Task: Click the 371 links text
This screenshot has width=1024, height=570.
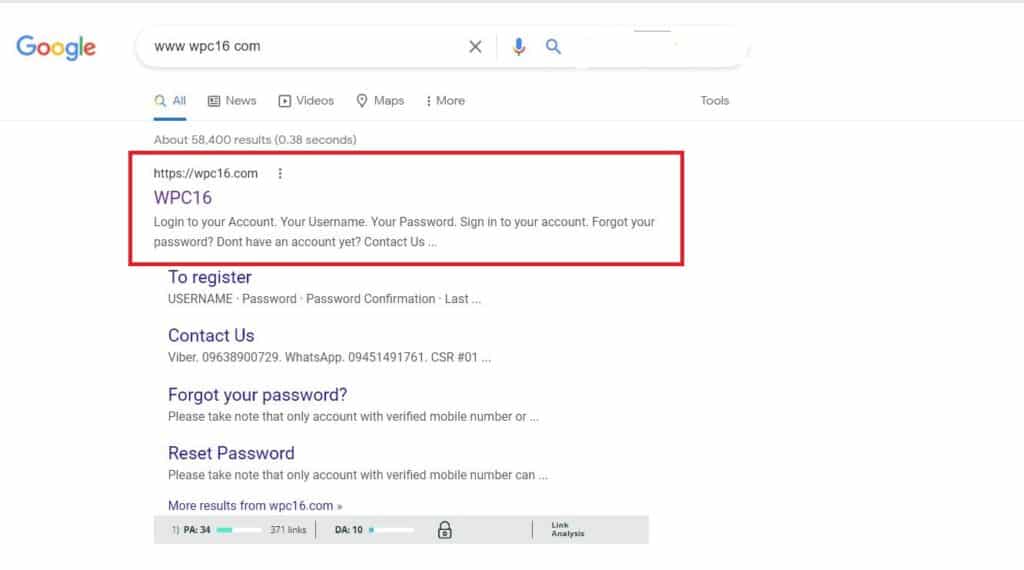Action: (x=288, y=530)
